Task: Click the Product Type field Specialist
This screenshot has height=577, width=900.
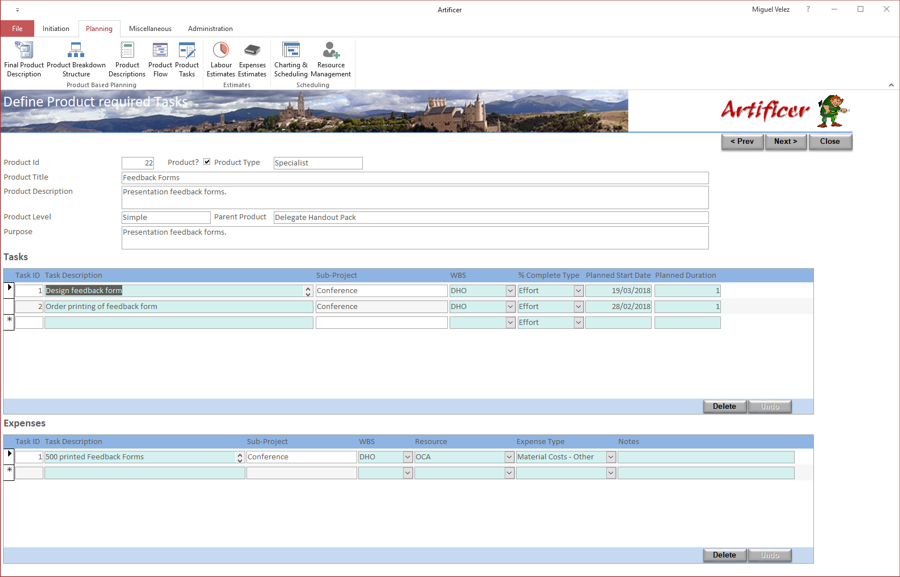Action: point(318,163)
